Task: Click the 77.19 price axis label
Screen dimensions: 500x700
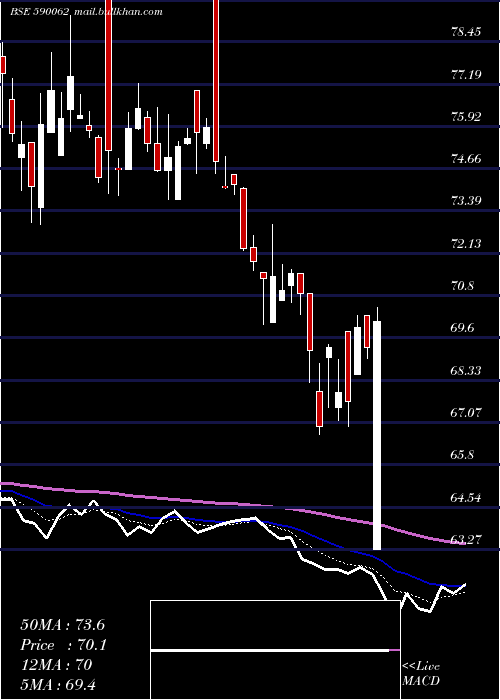Action: point(466,74)
